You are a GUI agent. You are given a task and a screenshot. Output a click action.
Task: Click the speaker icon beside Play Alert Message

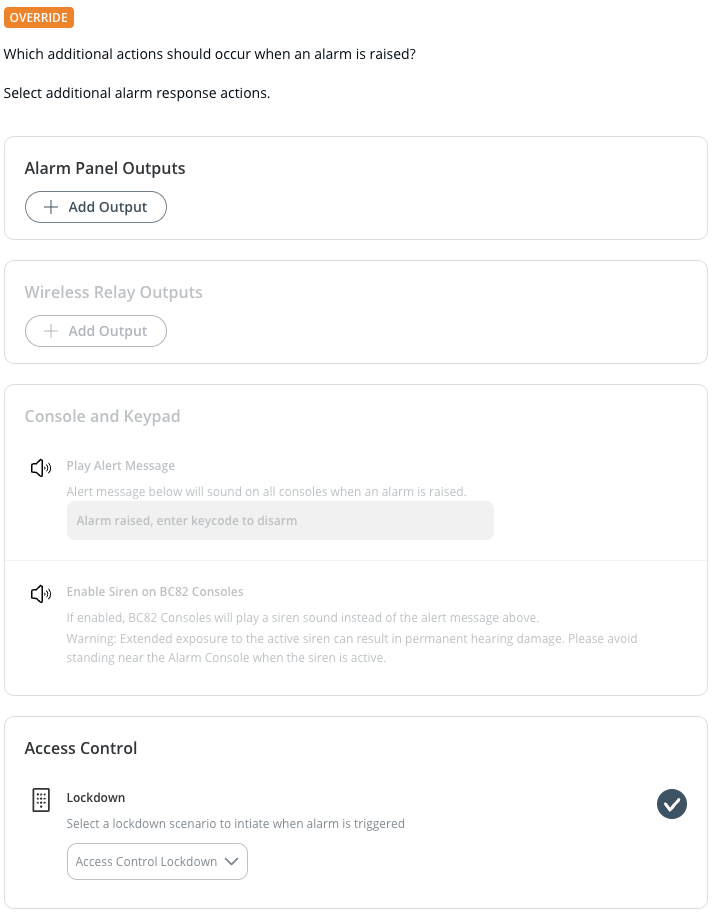tap(40, 467)
